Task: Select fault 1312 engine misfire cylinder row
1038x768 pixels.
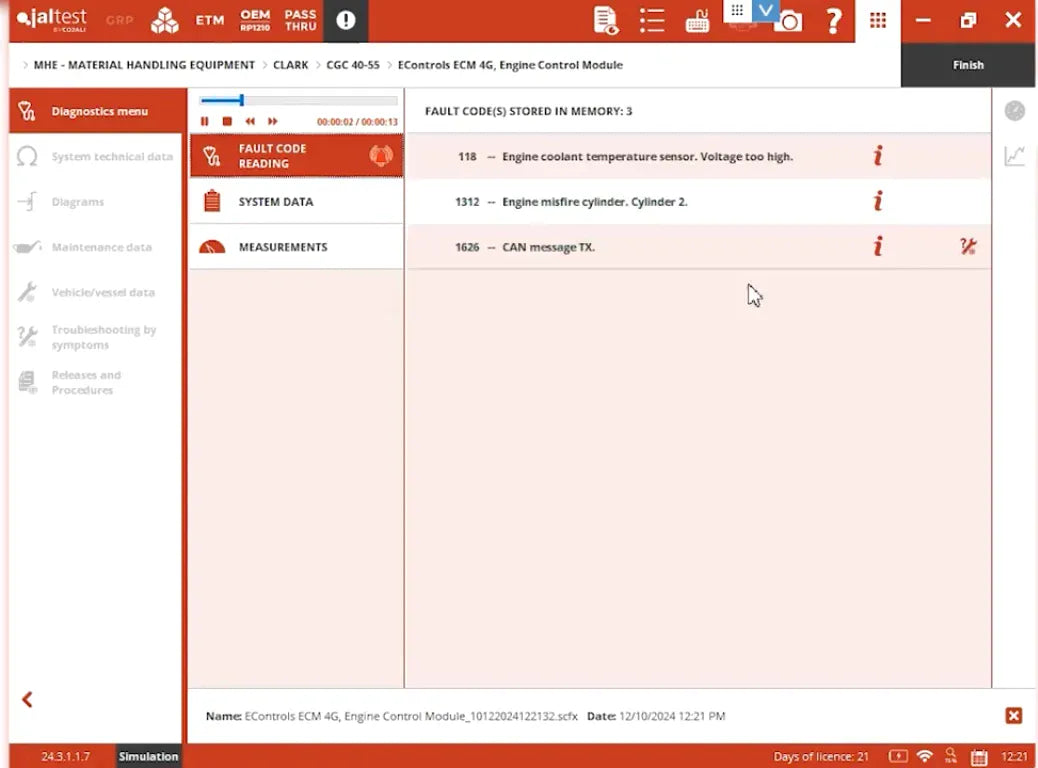Action: (698, 202)
